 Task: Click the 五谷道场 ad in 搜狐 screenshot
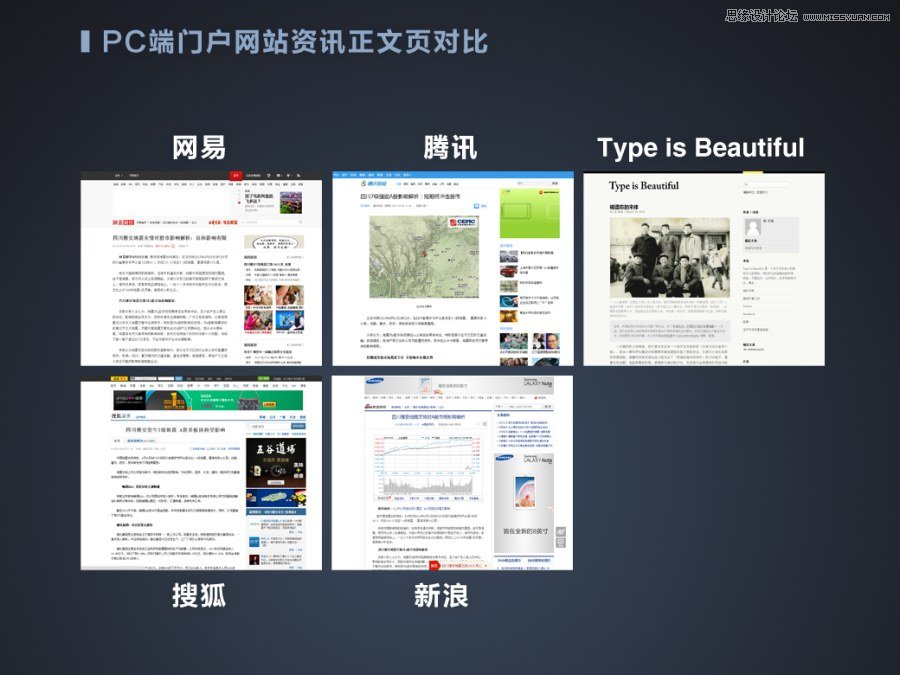click(276, 463)
